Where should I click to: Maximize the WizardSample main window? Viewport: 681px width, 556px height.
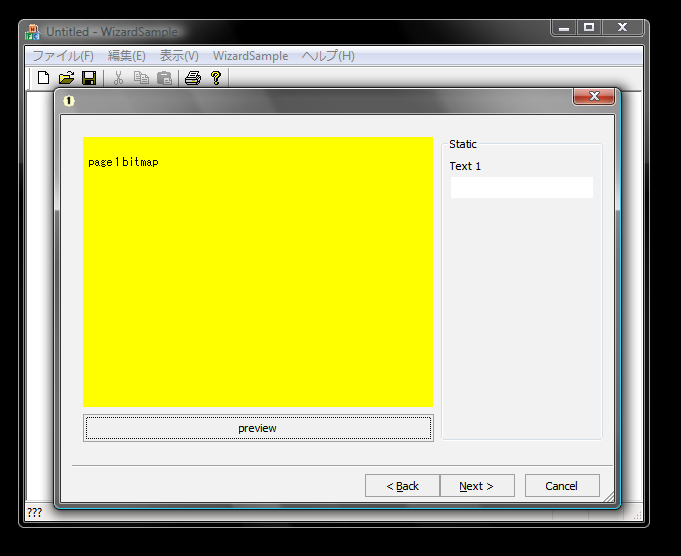pyautogui.click(x=589, y=27)
